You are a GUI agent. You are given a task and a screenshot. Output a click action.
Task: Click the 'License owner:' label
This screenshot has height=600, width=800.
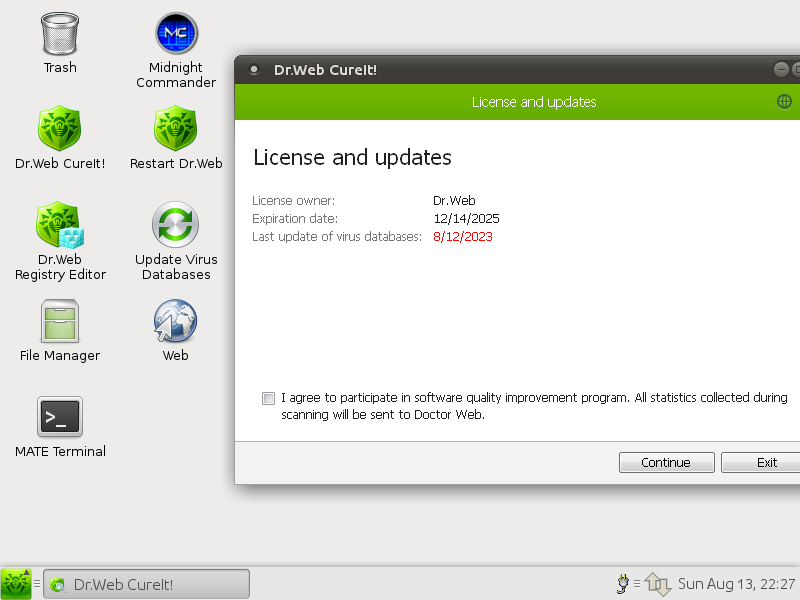coord(293,201)
